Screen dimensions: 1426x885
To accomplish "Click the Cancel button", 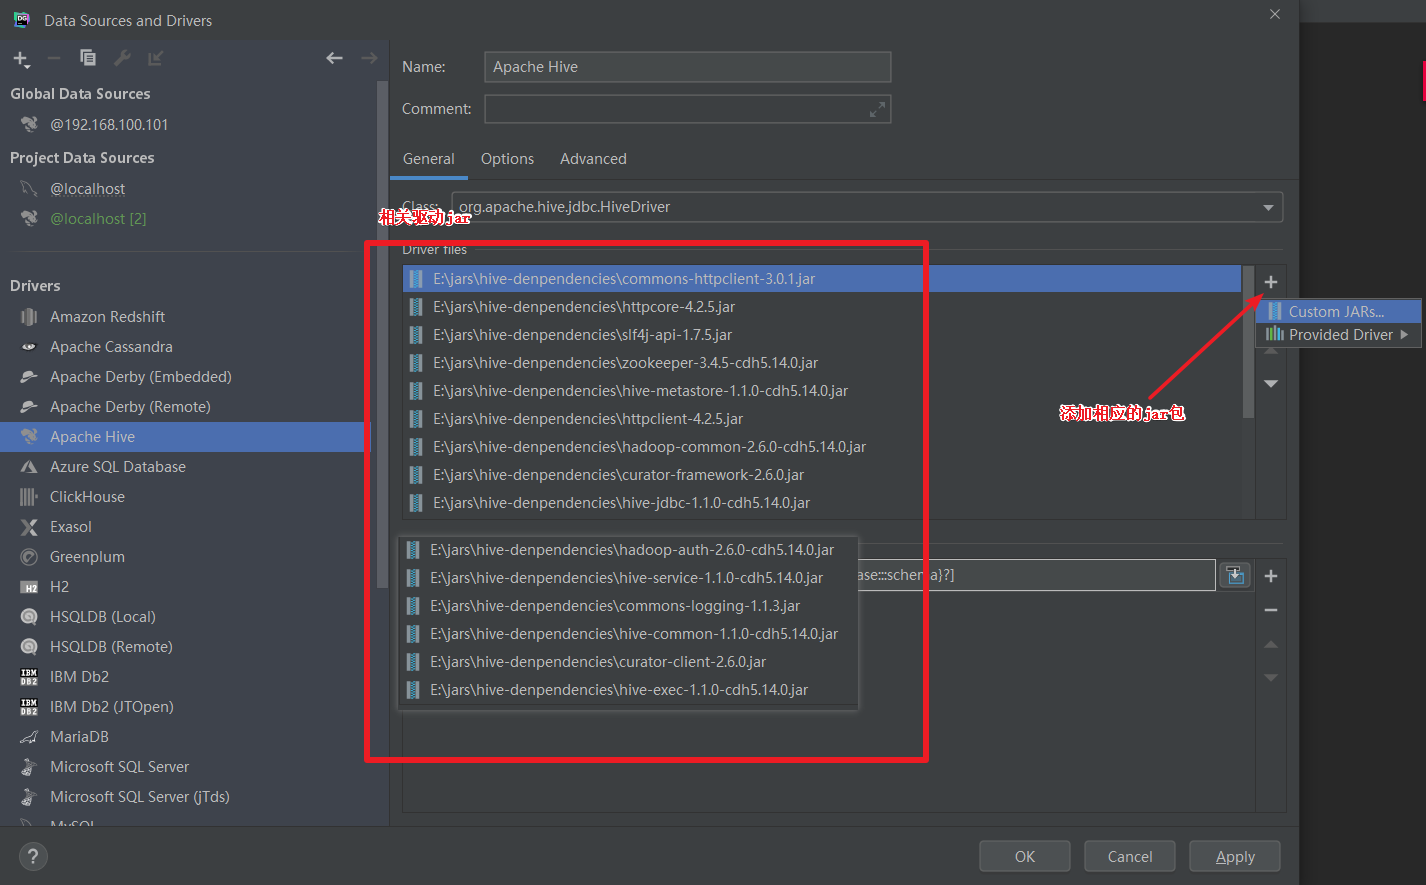I will [x=1130, y=856].
